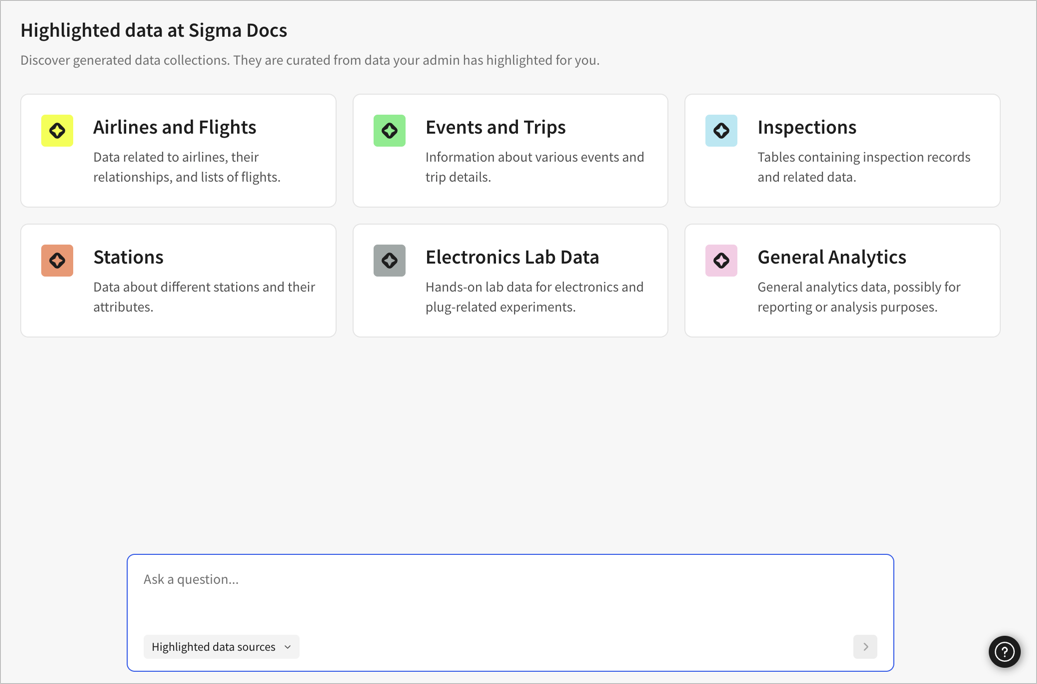The height and width of the screenshot is (684, 1037).
Task: Click the submit arrow to send the question
Action: [864, 647]
